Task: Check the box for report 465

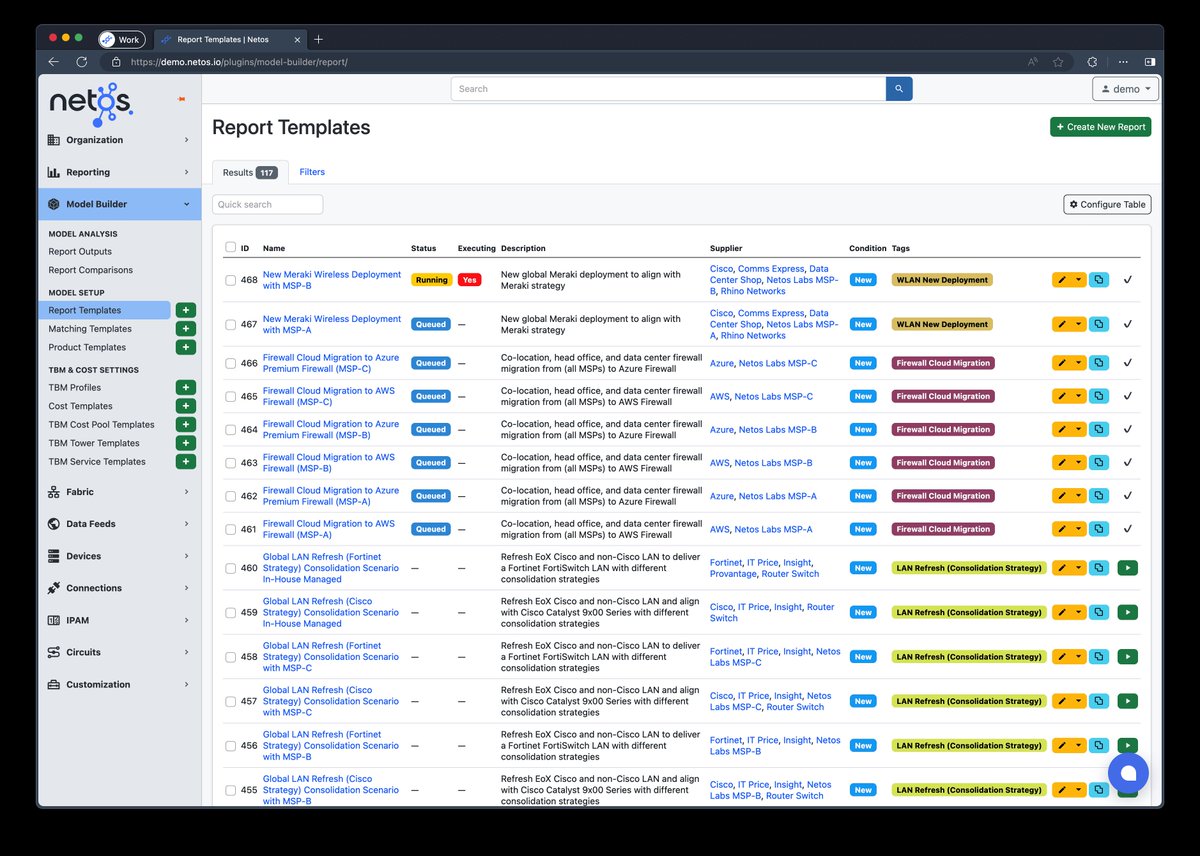Action: [x=231, y=396]
